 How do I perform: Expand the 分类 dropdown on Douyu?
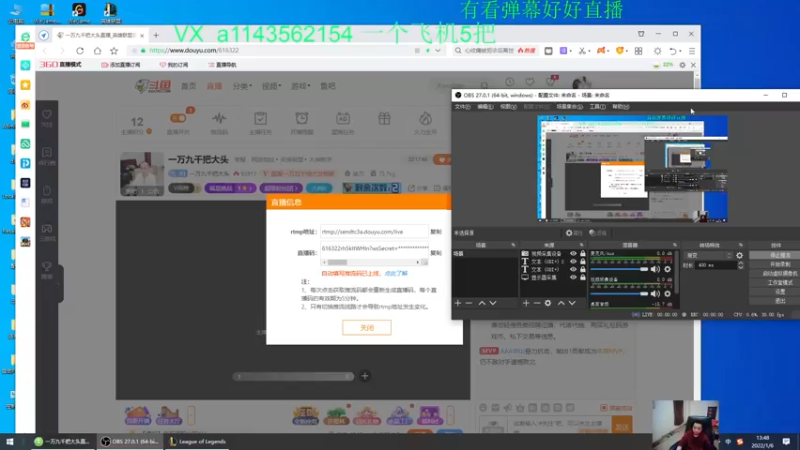[x=242, y=86]
